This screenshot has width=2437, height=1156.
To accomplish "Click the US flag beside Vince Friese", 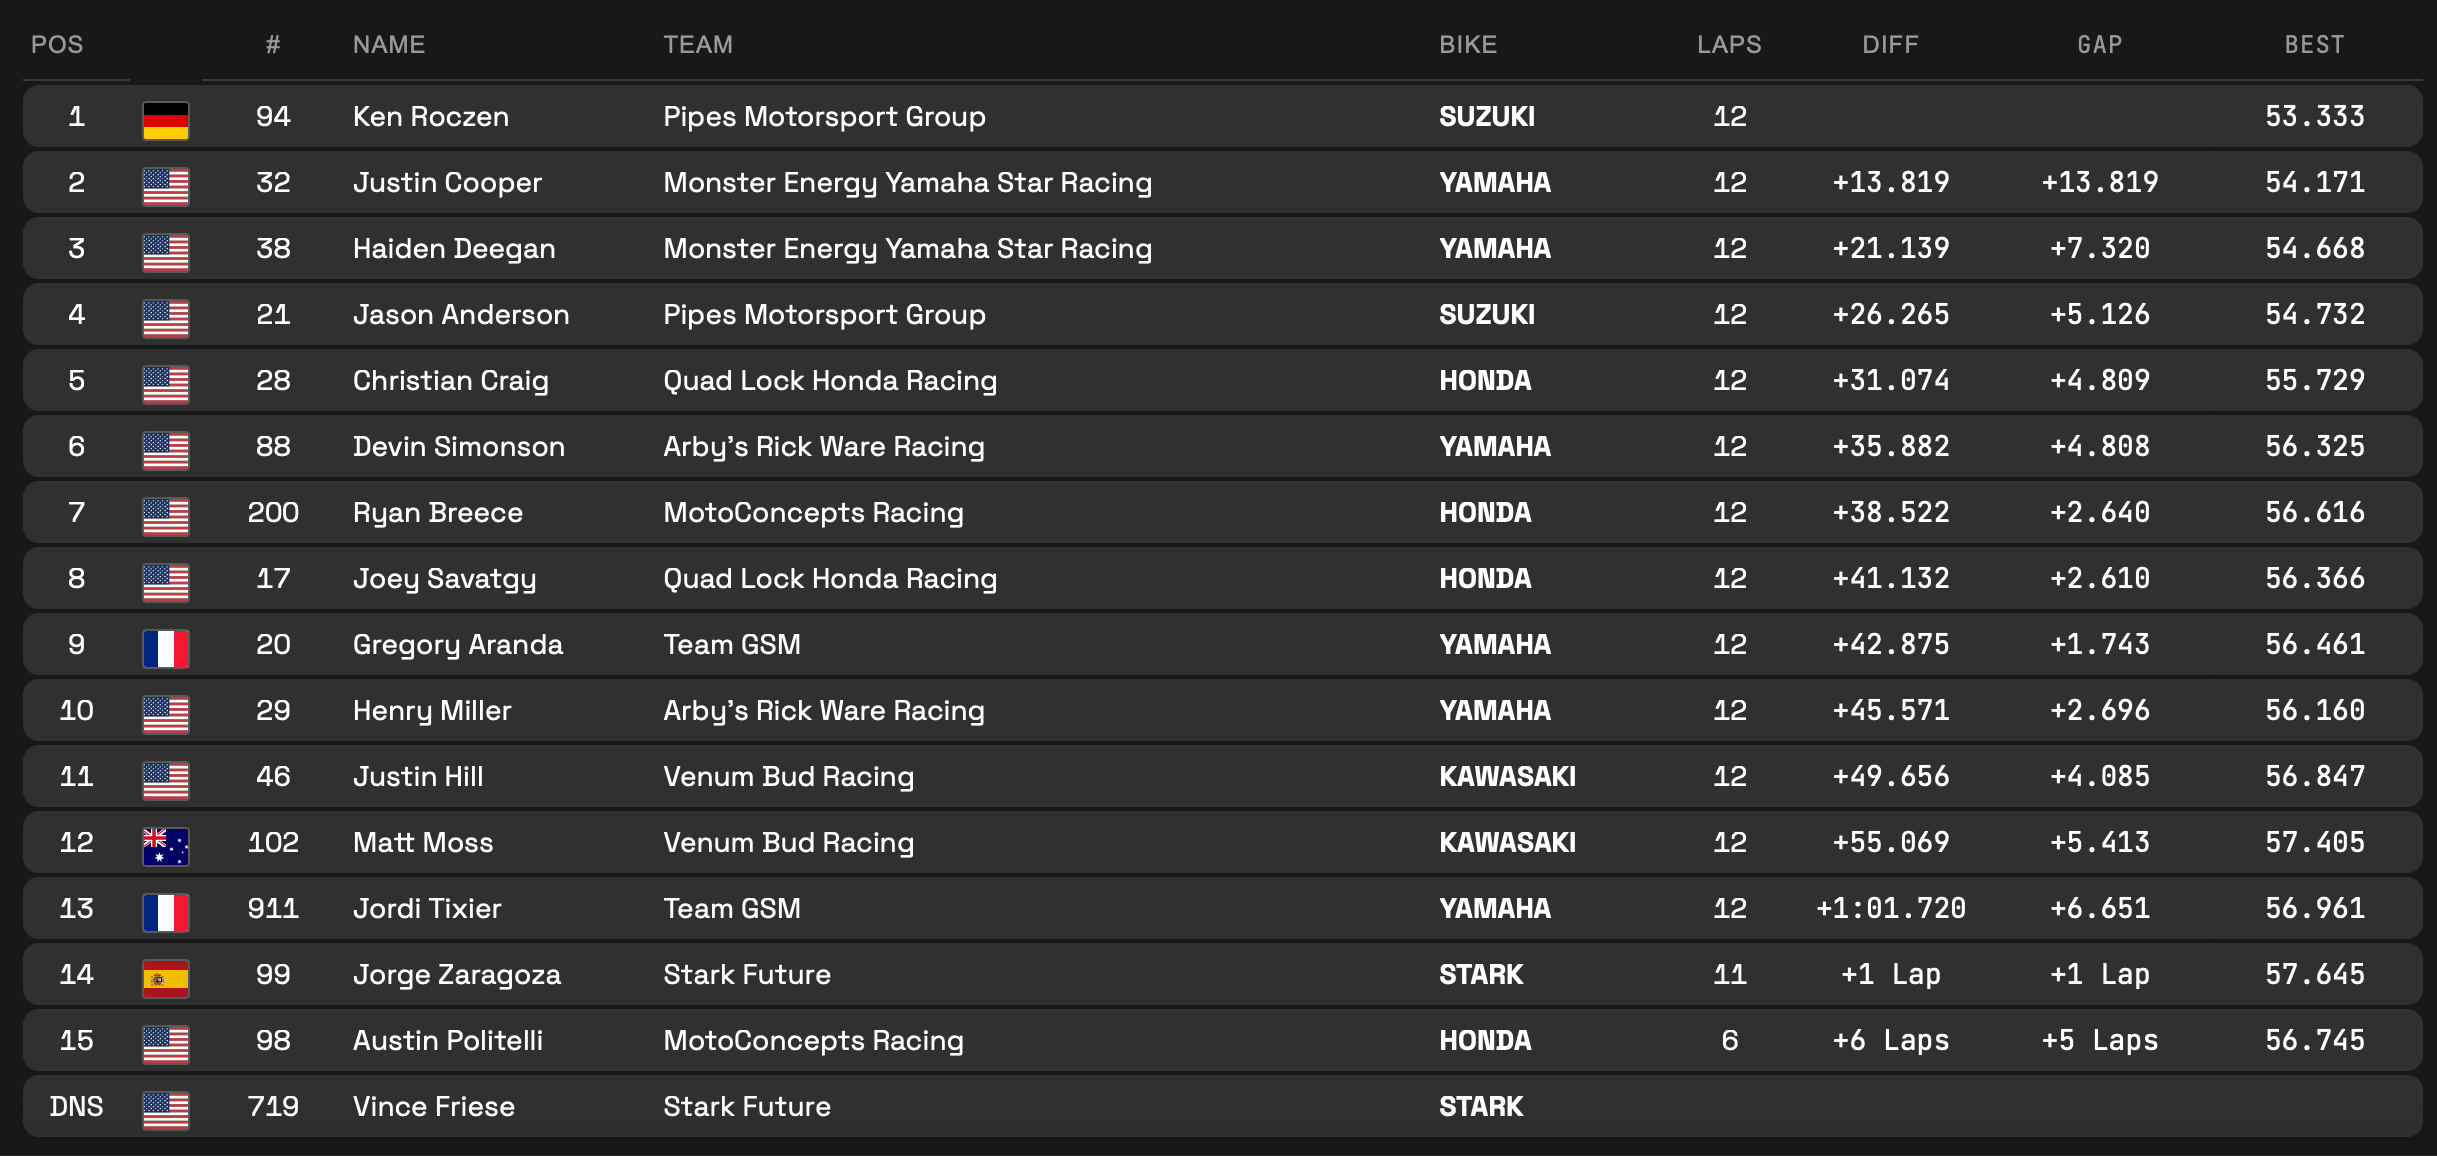I will [x=166, y=1110].
